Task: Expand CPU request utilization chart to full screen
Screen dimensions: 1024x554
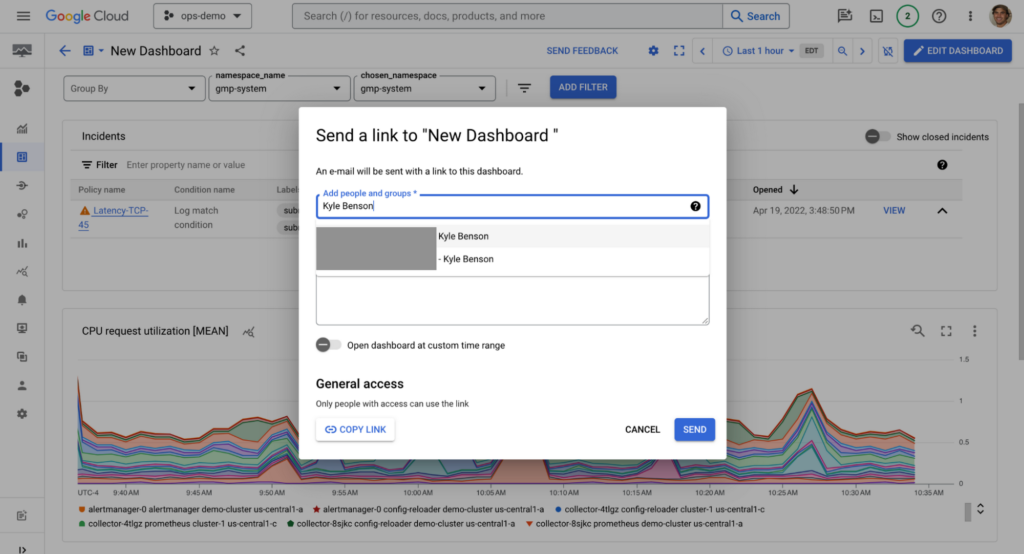Action: (x=946, y=331)
